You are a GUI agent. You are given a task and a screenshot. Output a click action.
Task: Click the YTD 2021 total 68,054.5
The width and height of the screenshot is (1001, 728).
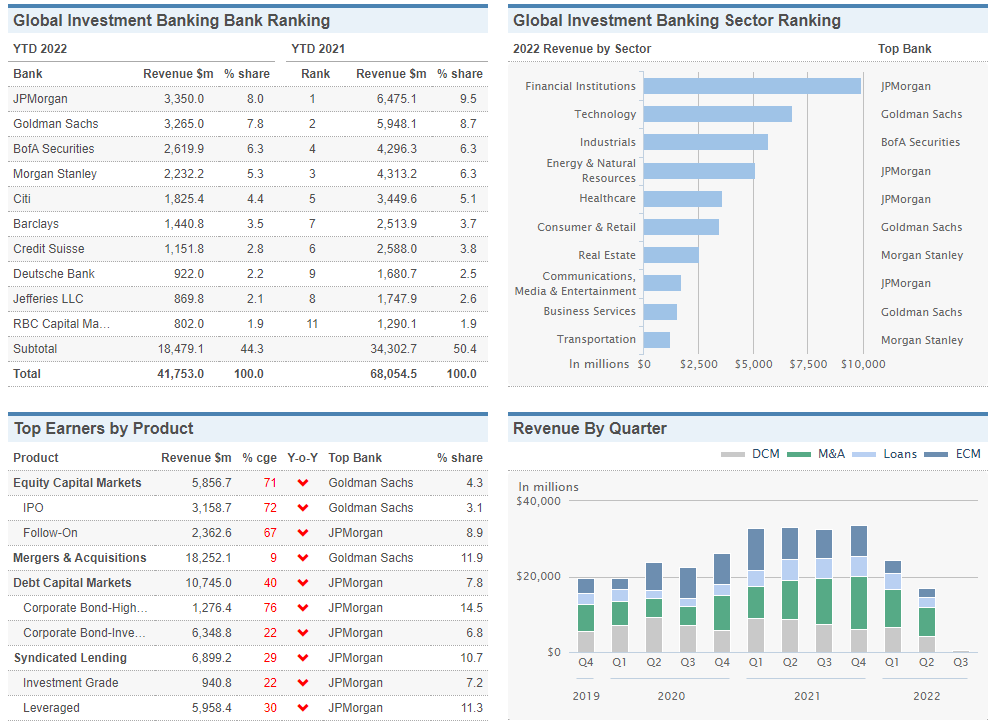[393, 374]
